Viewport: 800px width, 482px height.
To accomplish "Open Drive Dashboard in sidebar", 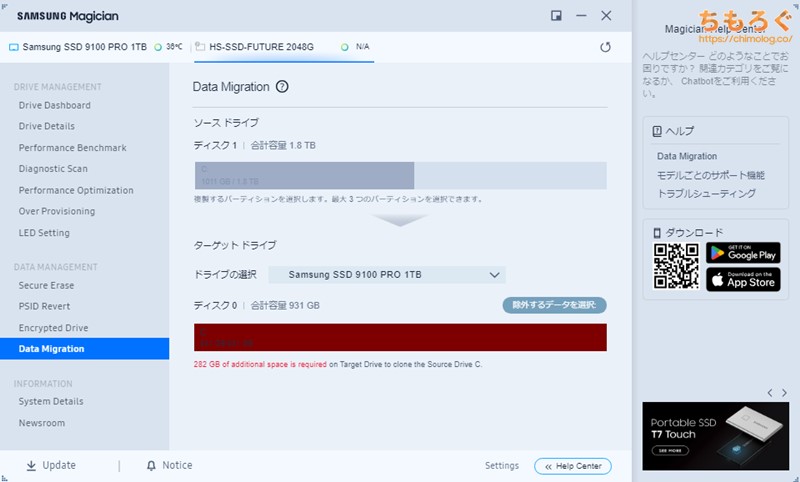I will [x=55, y=105].
